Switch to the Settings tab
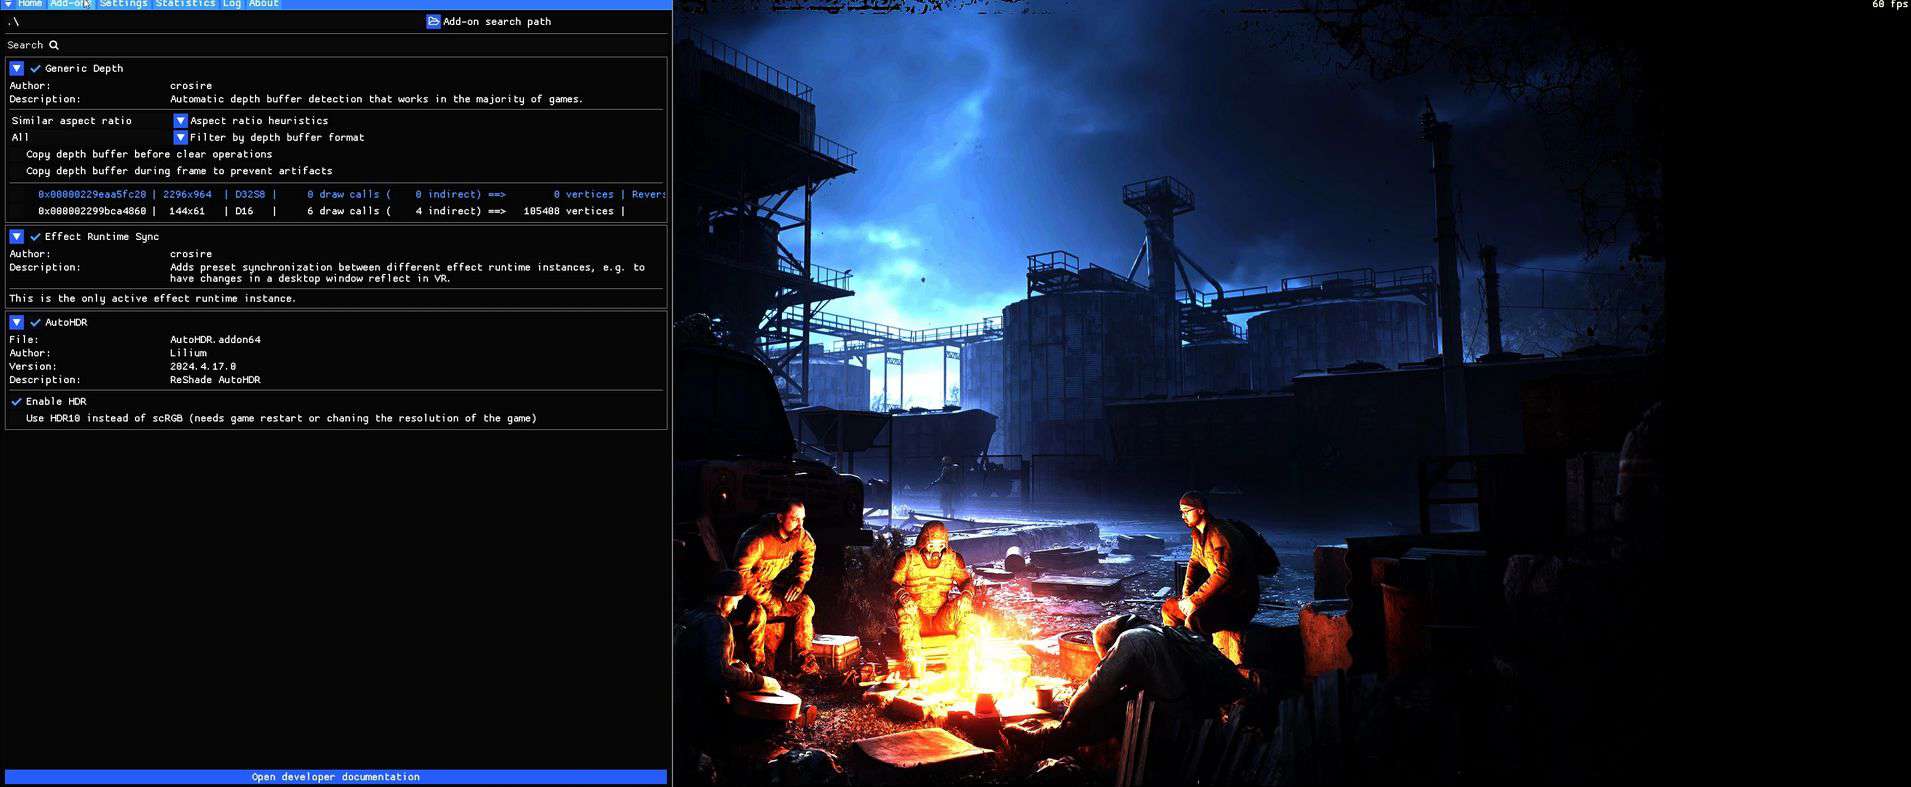Image resolution: width=1911 pixels, height=787 pixels. click(123, 4)
